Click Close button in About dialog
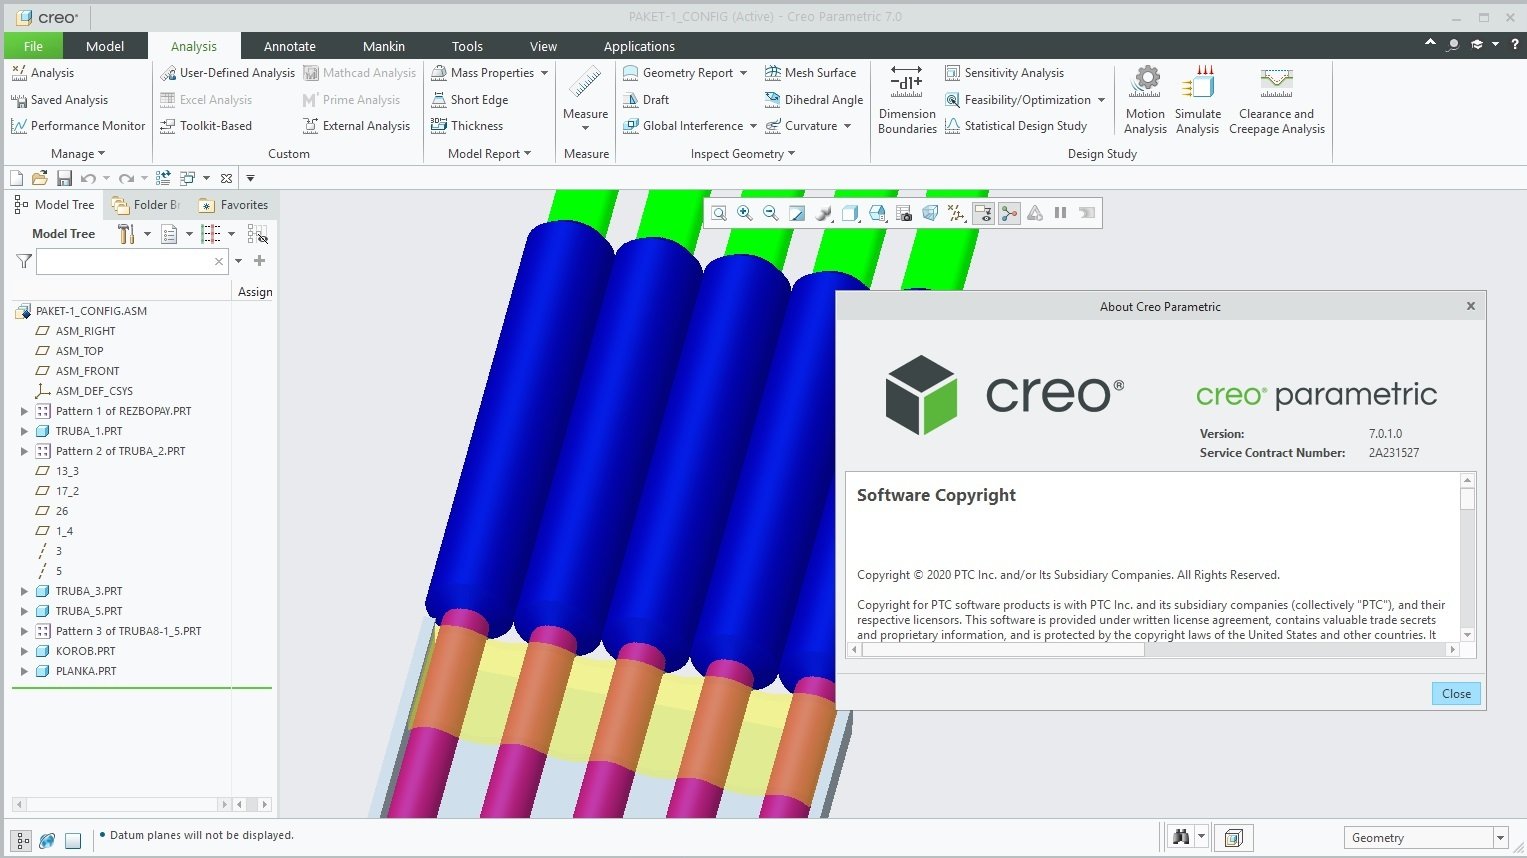The width and height of the screenshot is (1527, 858). click(x=1456, y=694)
